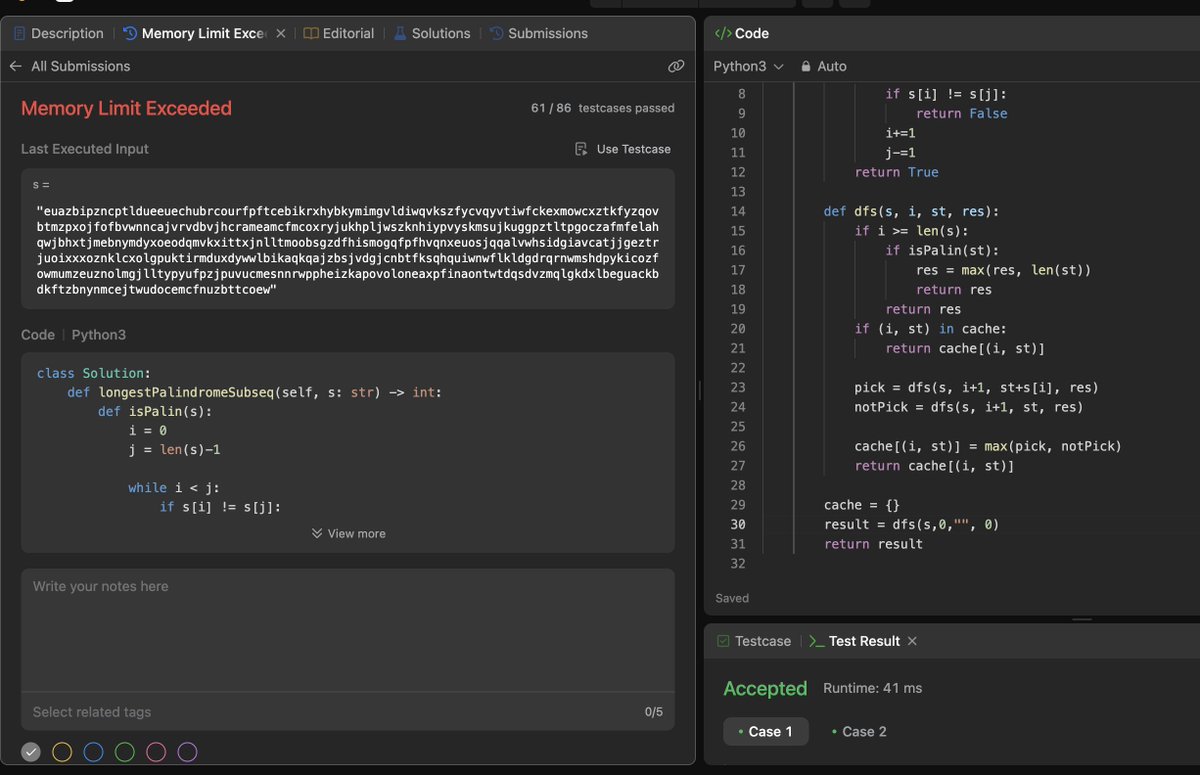
Task: Click line number 30 in editor
Action: 738,524
